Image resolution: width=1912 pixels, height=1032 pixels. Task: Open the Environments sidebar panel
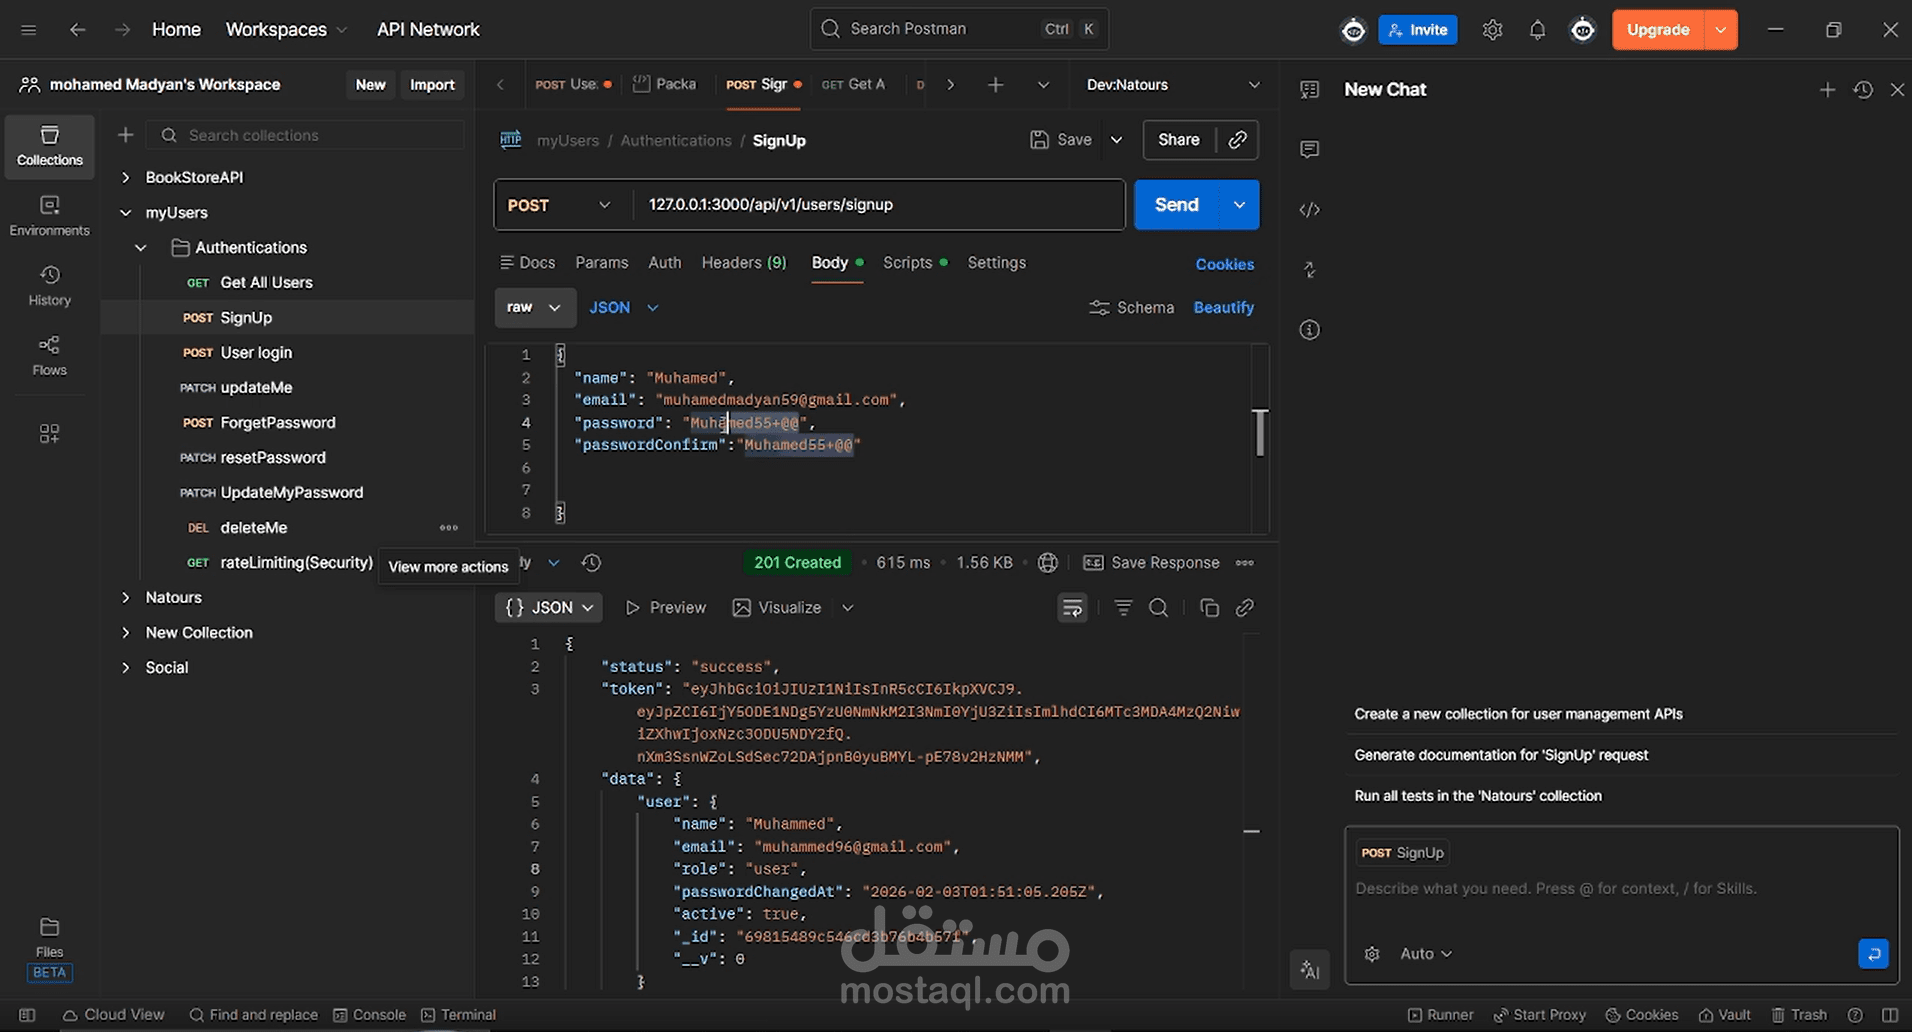click(50, 216)
